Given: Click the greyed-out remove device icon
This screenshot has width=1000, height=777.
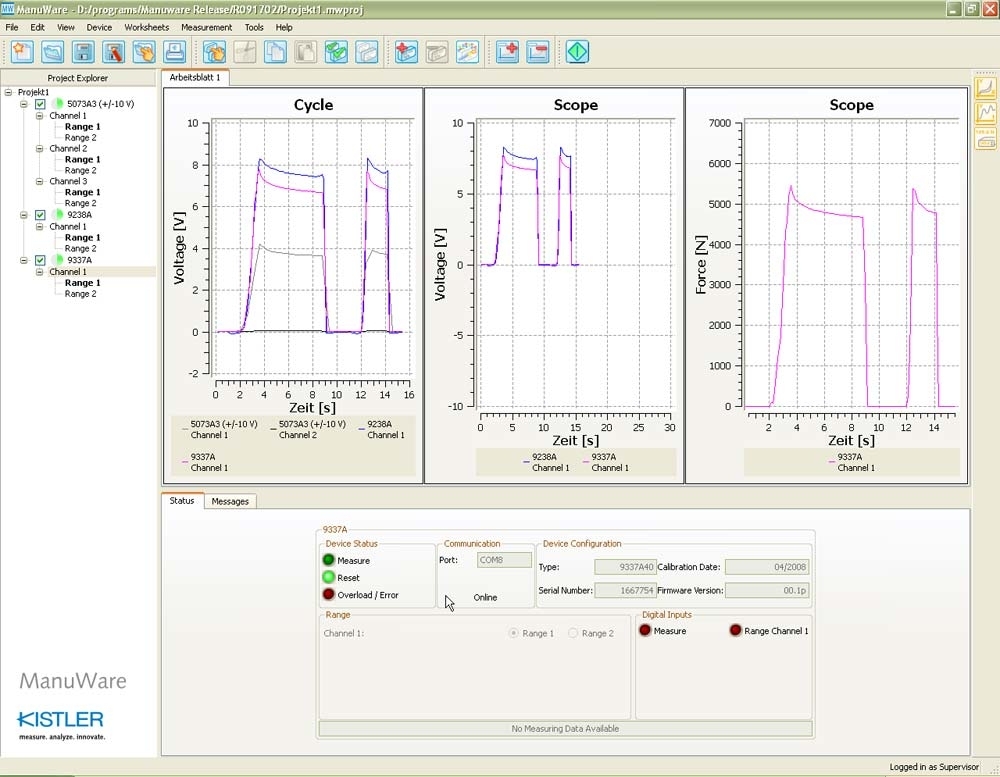Looking at the screenshot, I should [x=437, y=52].
